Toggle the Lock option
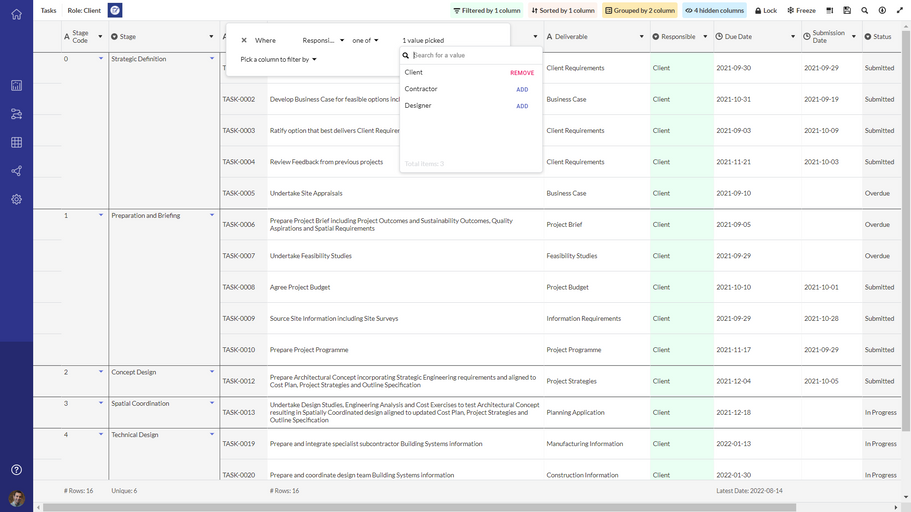Image resolution: width=911 pixels, height=512 pixels. pos(765,10)
